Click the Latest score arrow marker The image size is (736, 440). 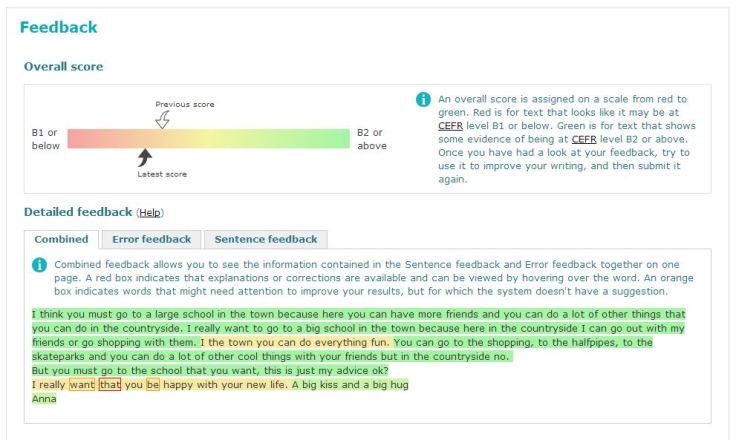(x=145, y=157)
